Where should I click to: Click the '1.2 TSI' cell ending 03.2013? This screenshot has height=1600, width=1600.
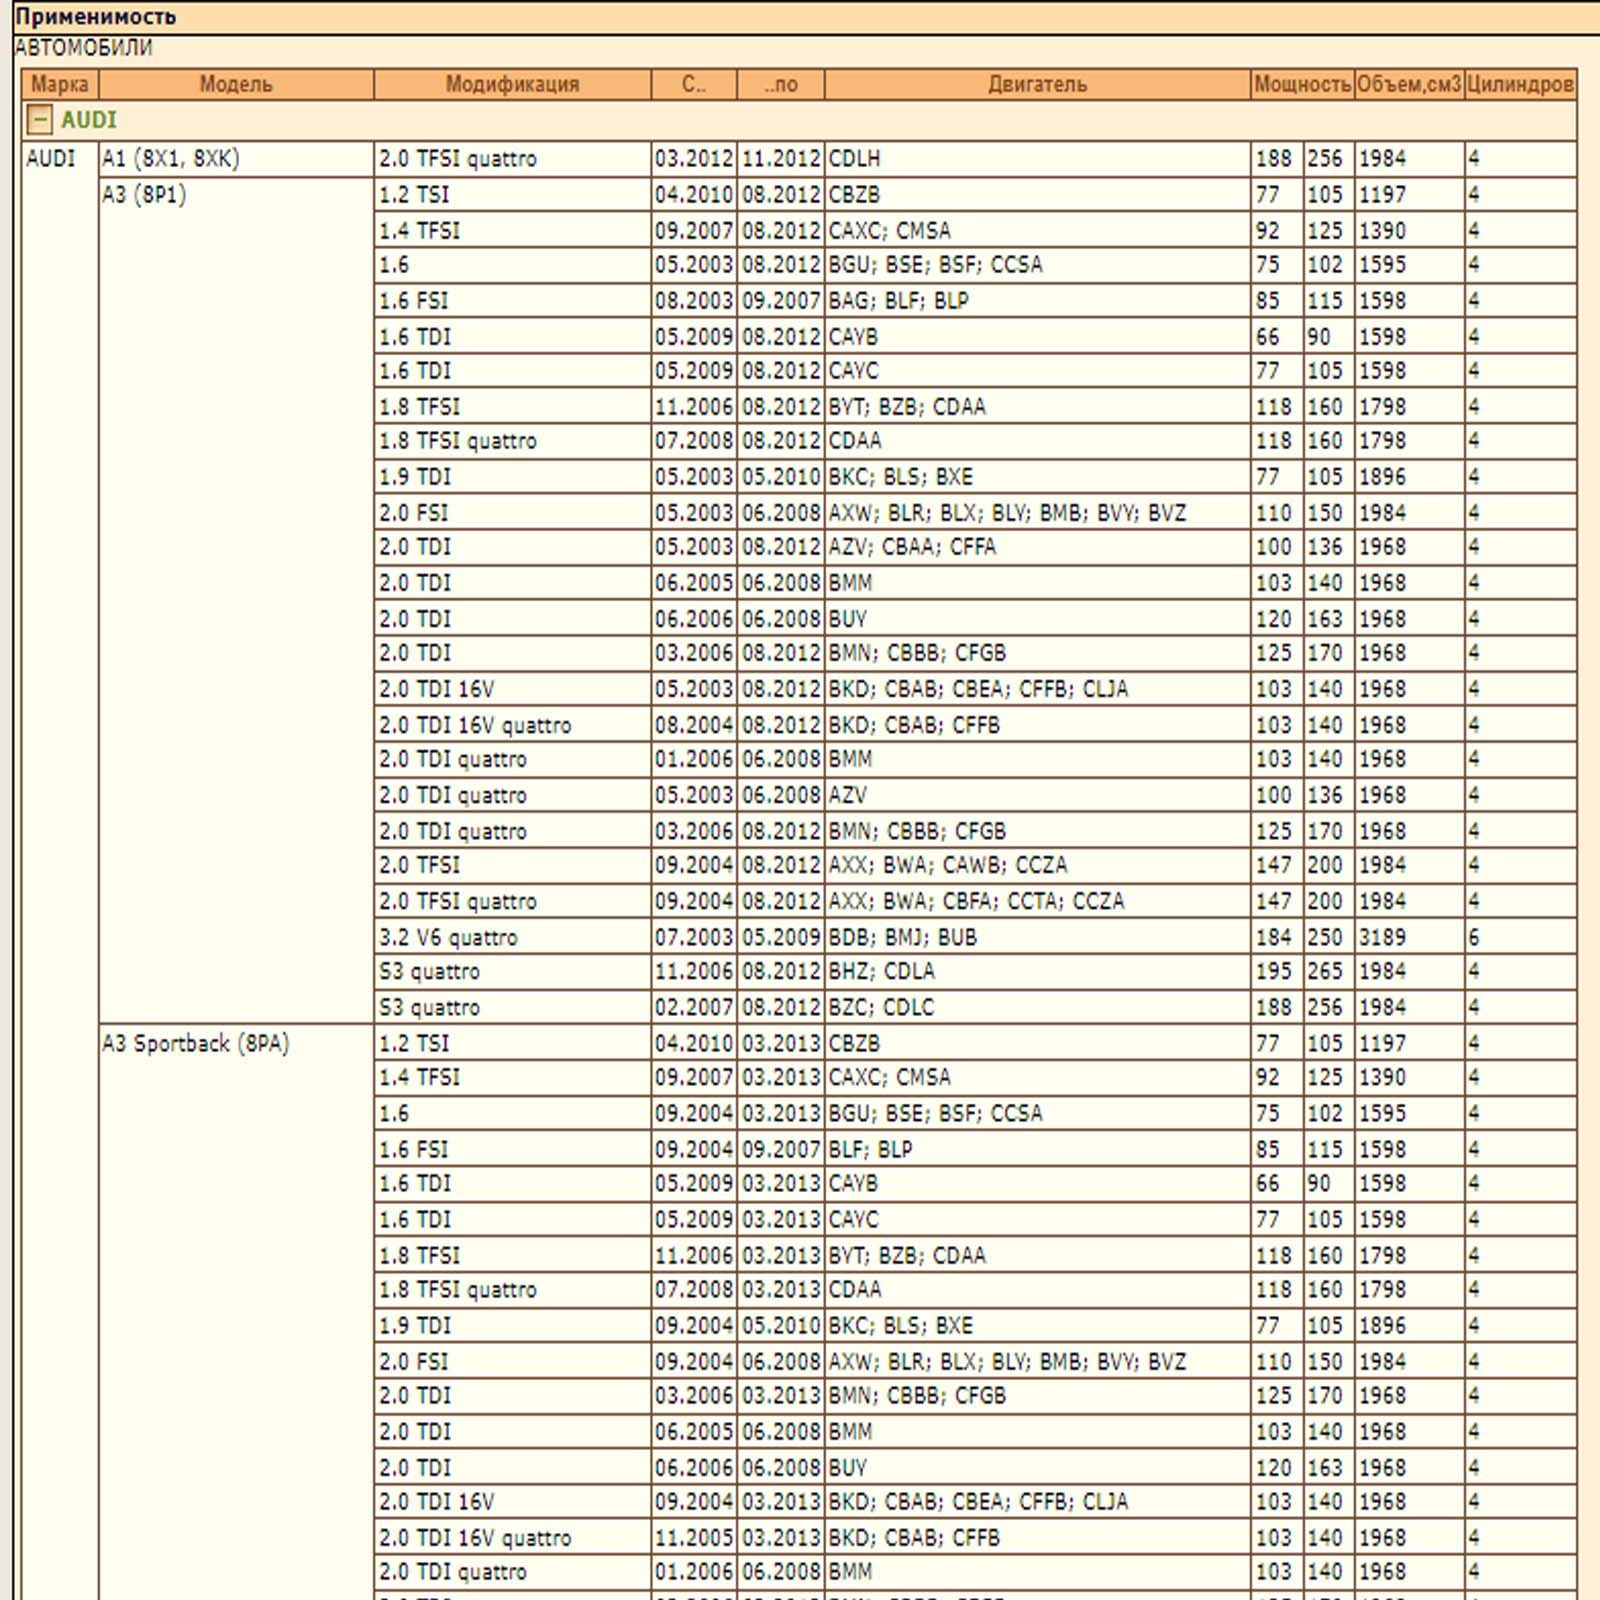[512, 1043]
